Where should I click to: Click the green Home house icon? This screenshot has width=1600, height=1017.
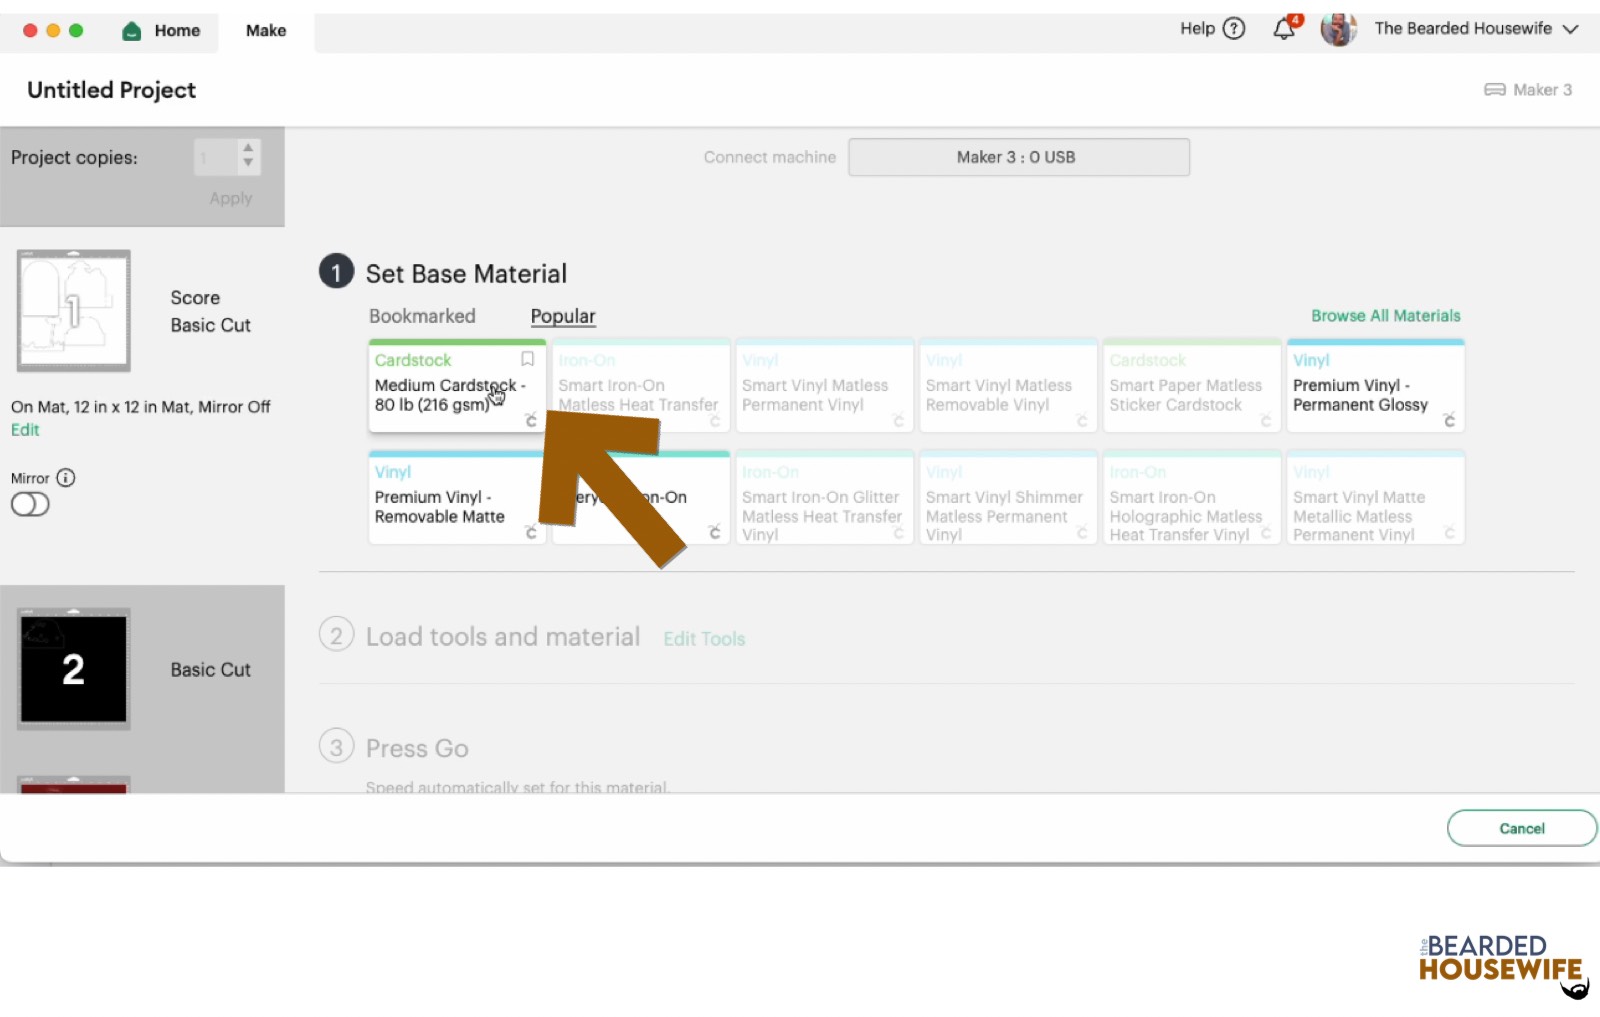click(x=131, y=31)
